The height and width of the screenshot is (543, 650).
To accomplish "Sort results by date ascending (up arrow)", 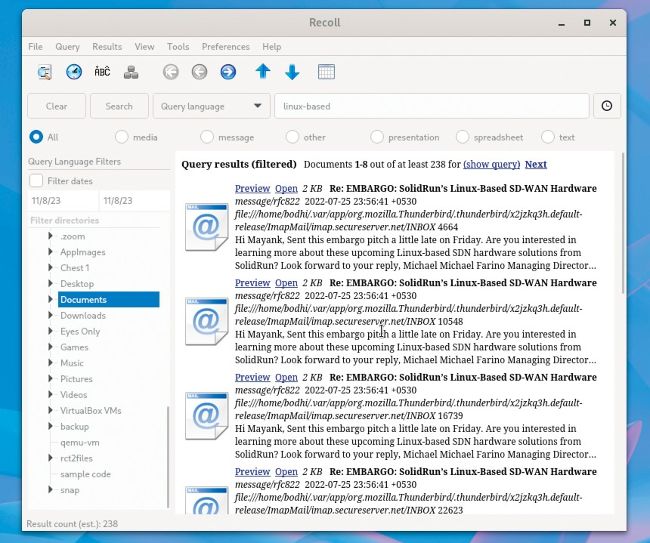I will (263, 72).
